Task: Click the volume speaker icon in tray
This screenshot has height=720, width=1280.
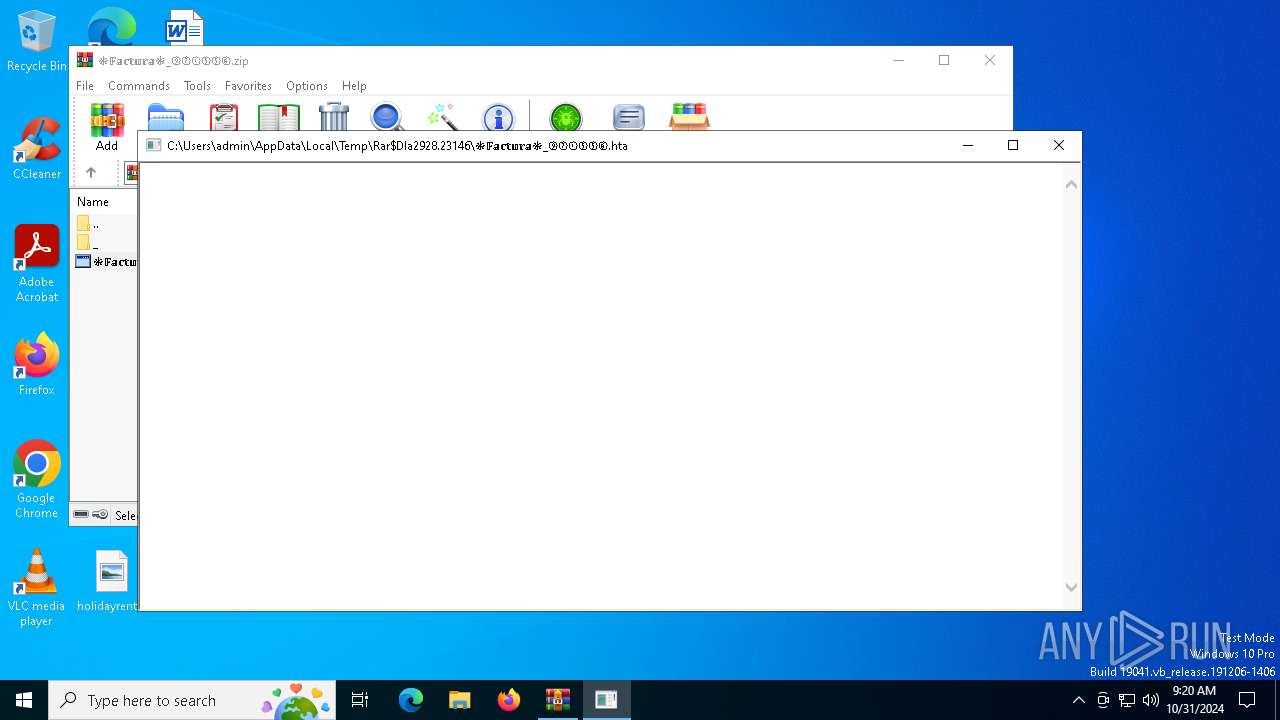Action: pos(1151,700)
